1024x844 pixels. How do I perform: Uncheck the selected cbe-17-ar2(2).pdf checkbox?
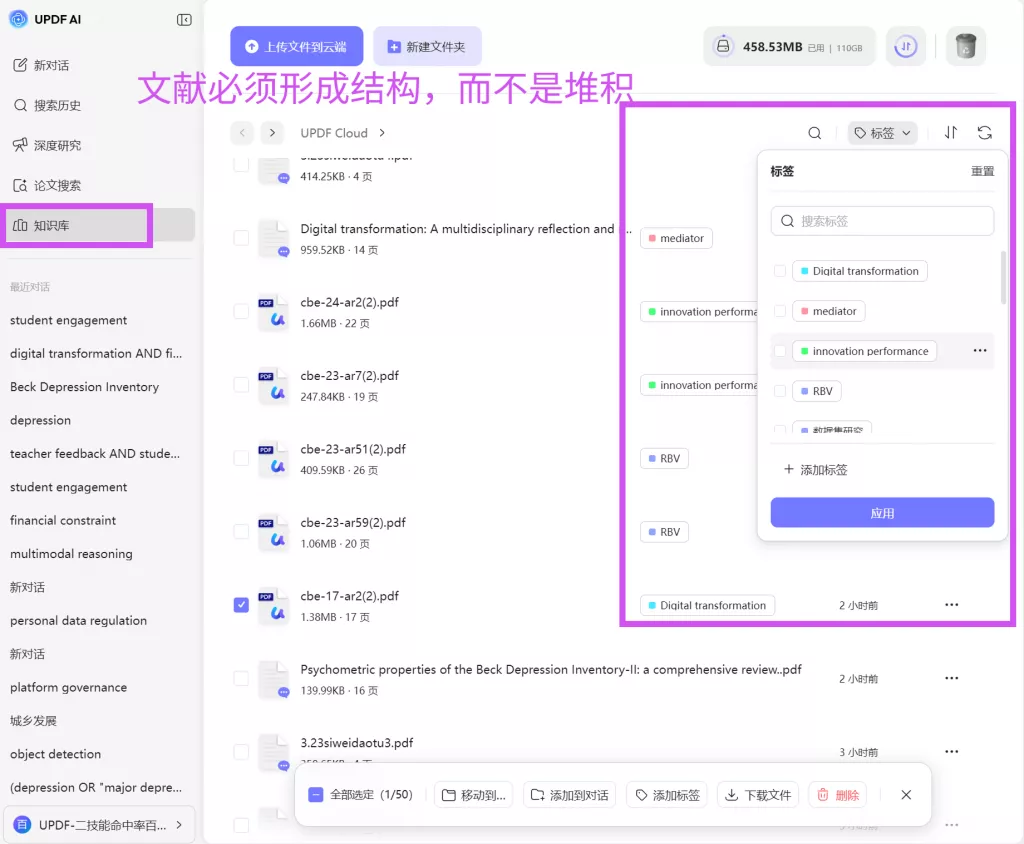tap(240, 604)
